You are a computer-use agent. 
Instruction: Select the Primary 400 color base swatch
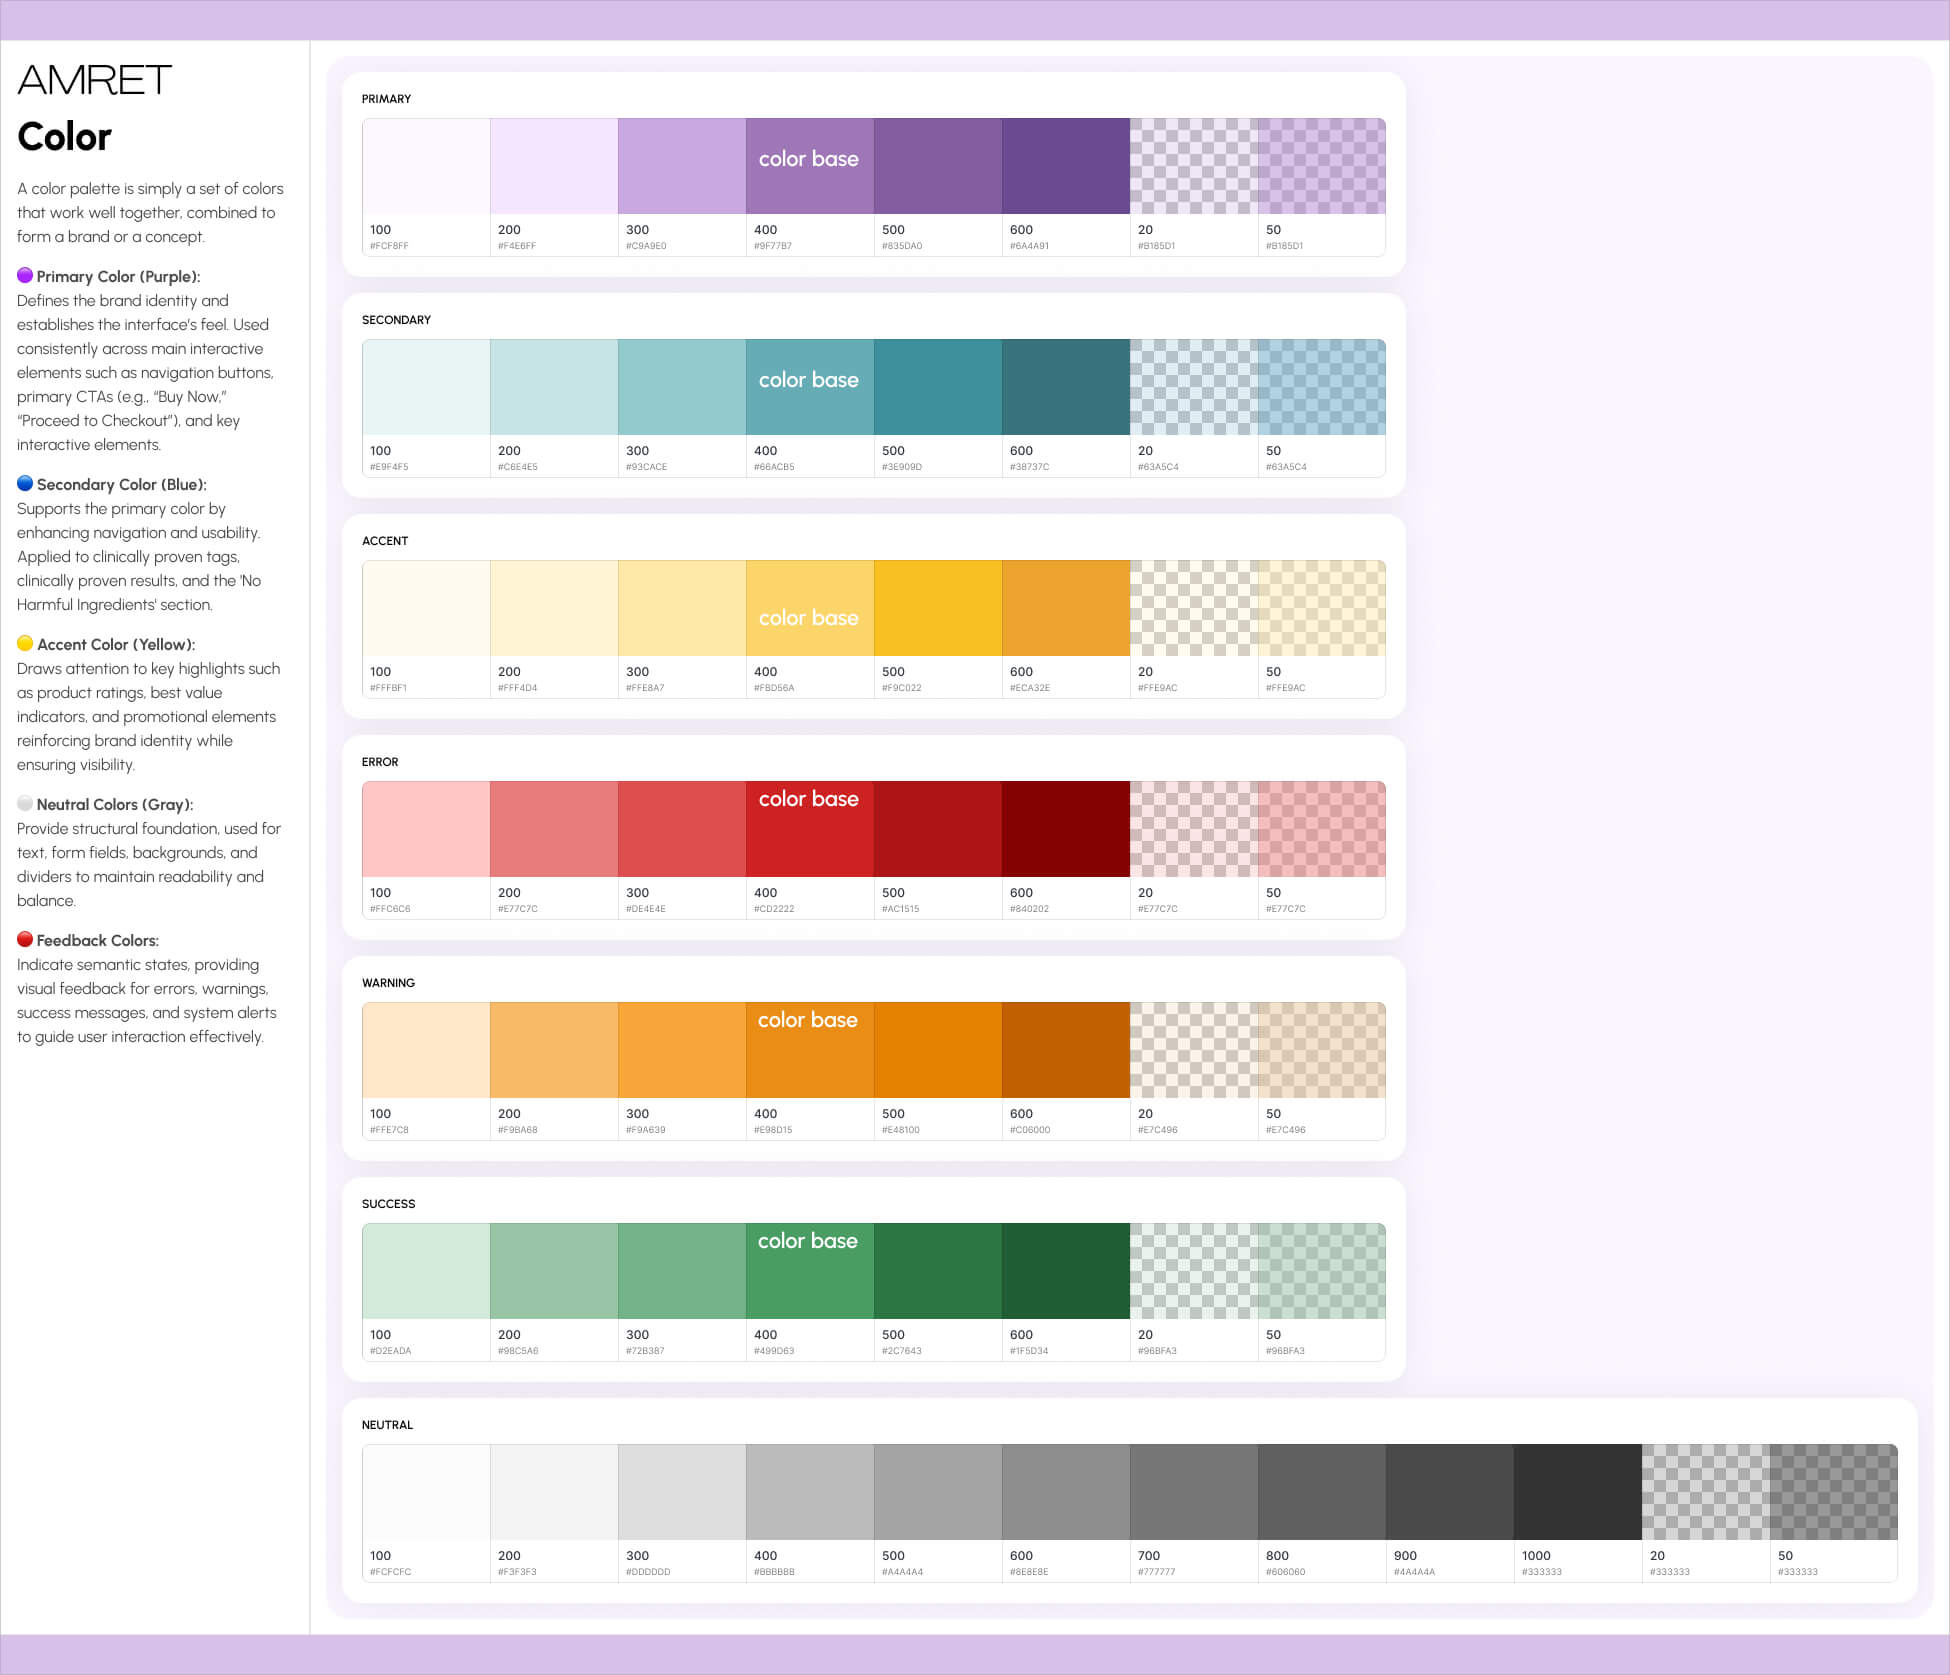coord(809,166)
